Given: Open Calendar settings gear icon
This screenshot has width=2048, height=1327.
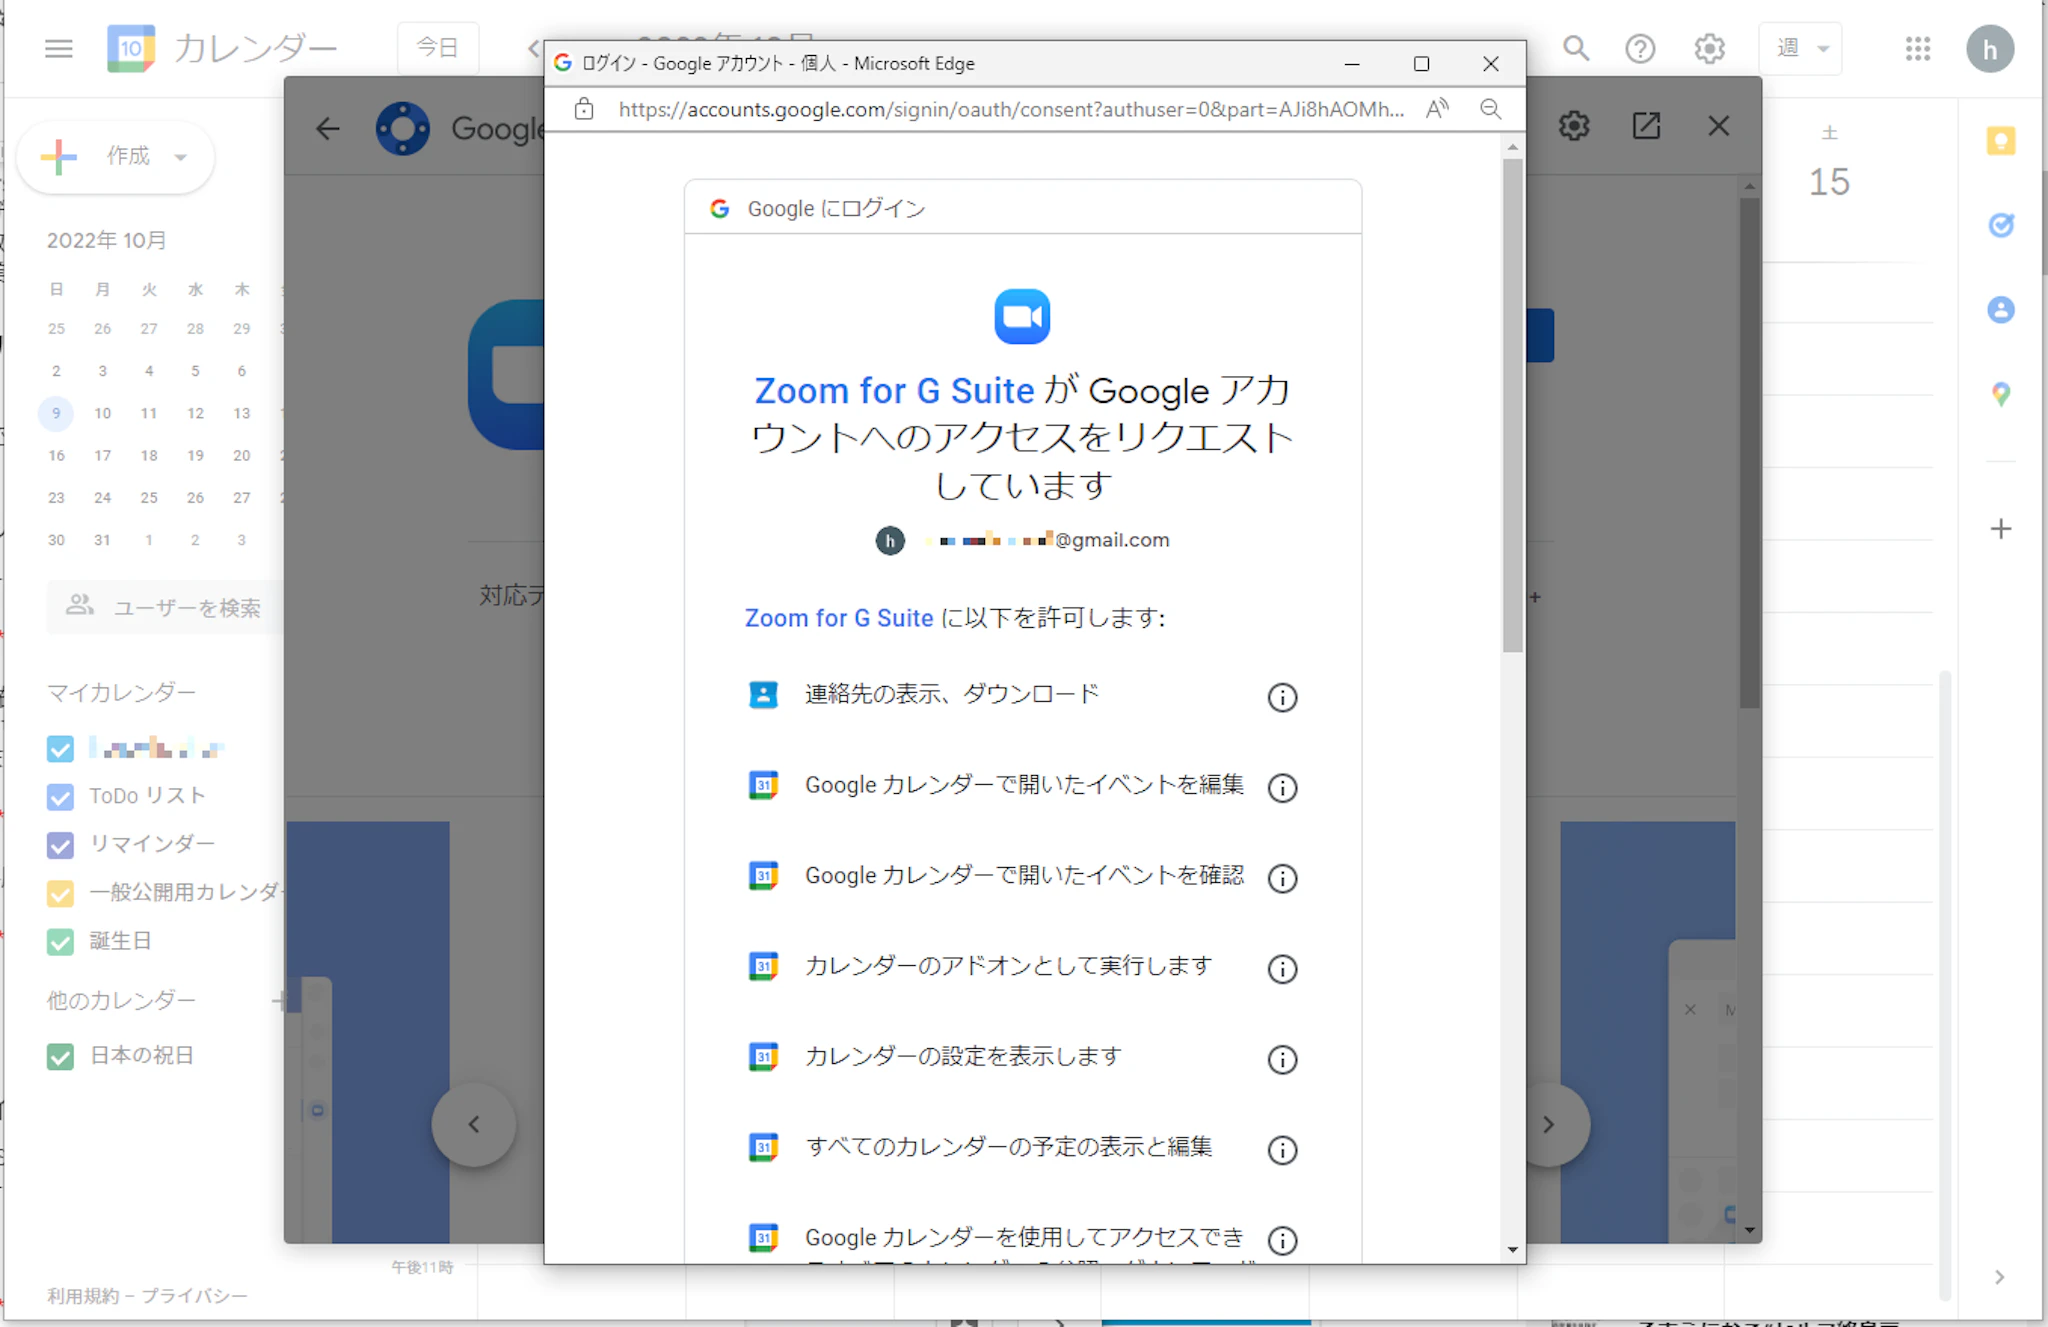Looking at the screenshot, I should (1709, 48).
